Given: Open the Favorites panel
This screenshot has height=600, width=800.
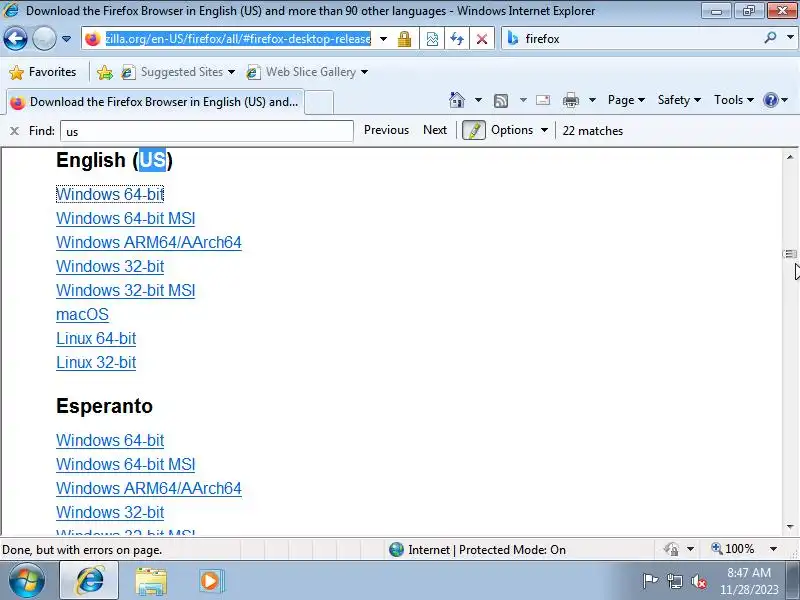Looking at the screenshot, I should (x=43, y=72).
